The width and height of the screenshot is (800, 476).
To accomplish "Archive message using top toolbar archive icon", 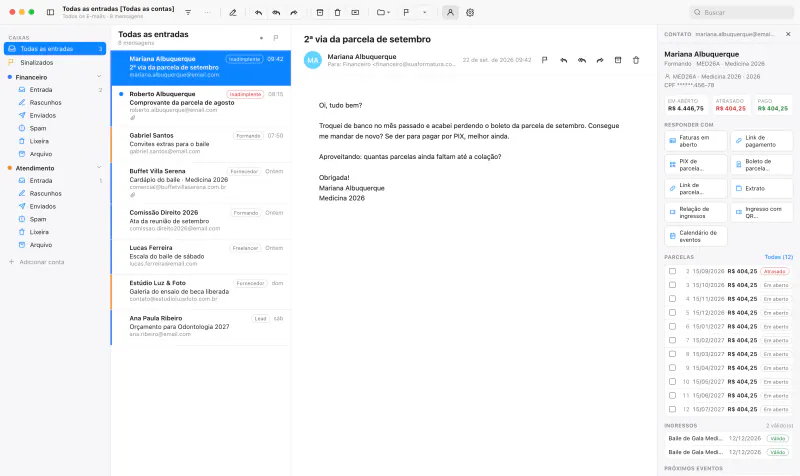I will [320, 12].
